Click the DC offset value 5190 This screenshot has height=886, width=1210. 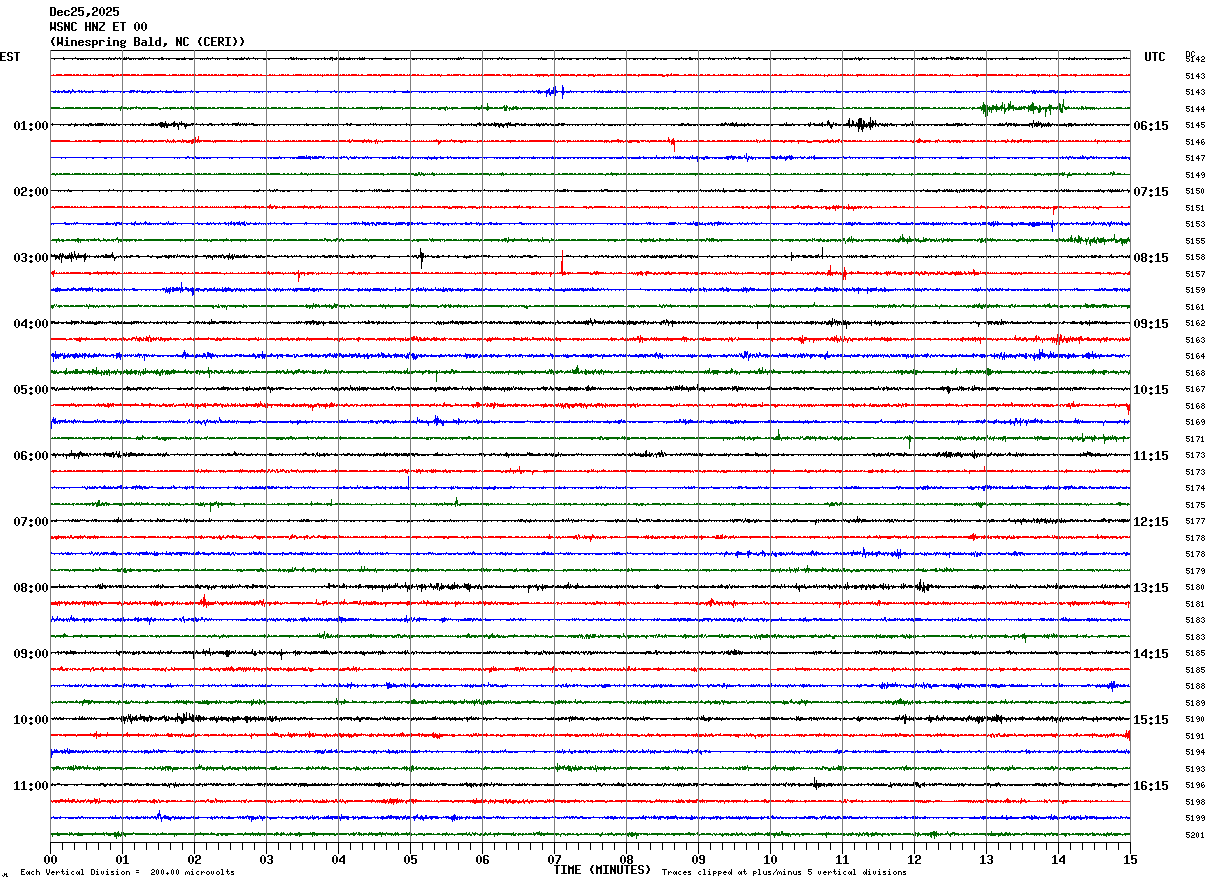pyautogui.click(x=1195, y=720)
